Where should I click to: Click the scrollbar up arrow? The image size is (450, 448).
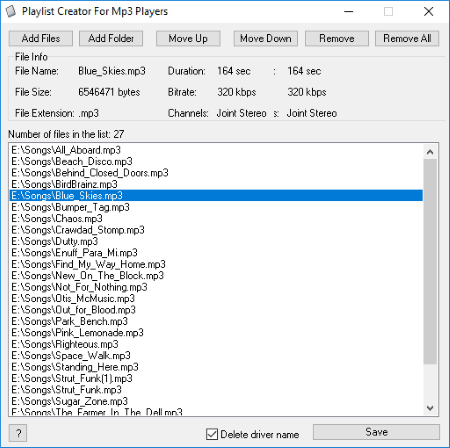tap(430, 152)
